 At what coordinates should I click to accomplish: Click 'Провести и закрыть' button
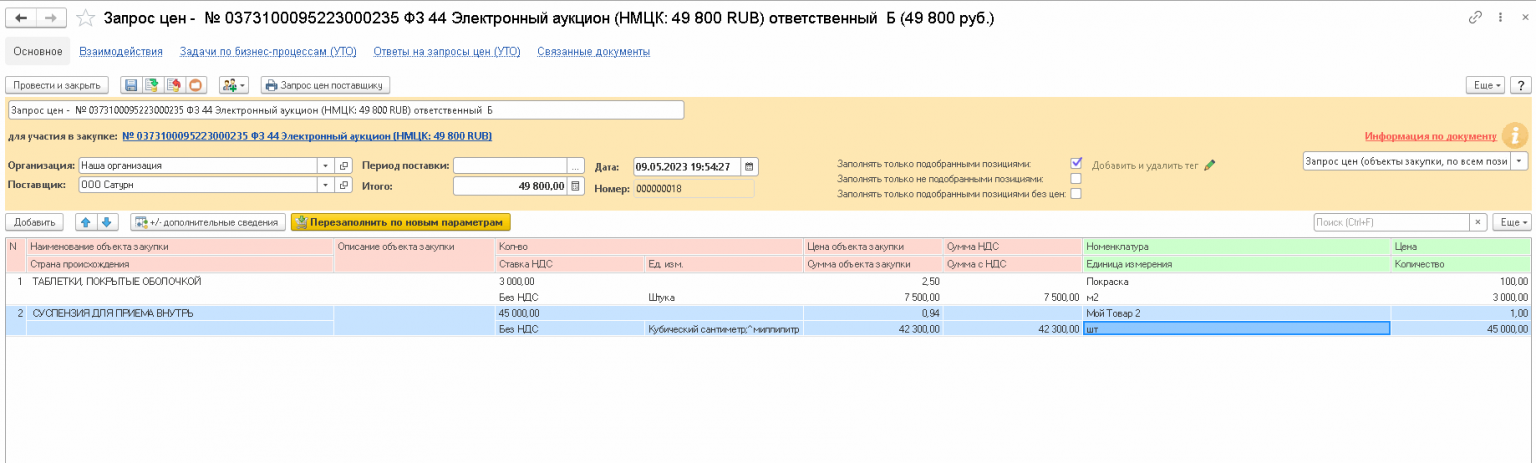pyautogui.click(x=57, y=85)
